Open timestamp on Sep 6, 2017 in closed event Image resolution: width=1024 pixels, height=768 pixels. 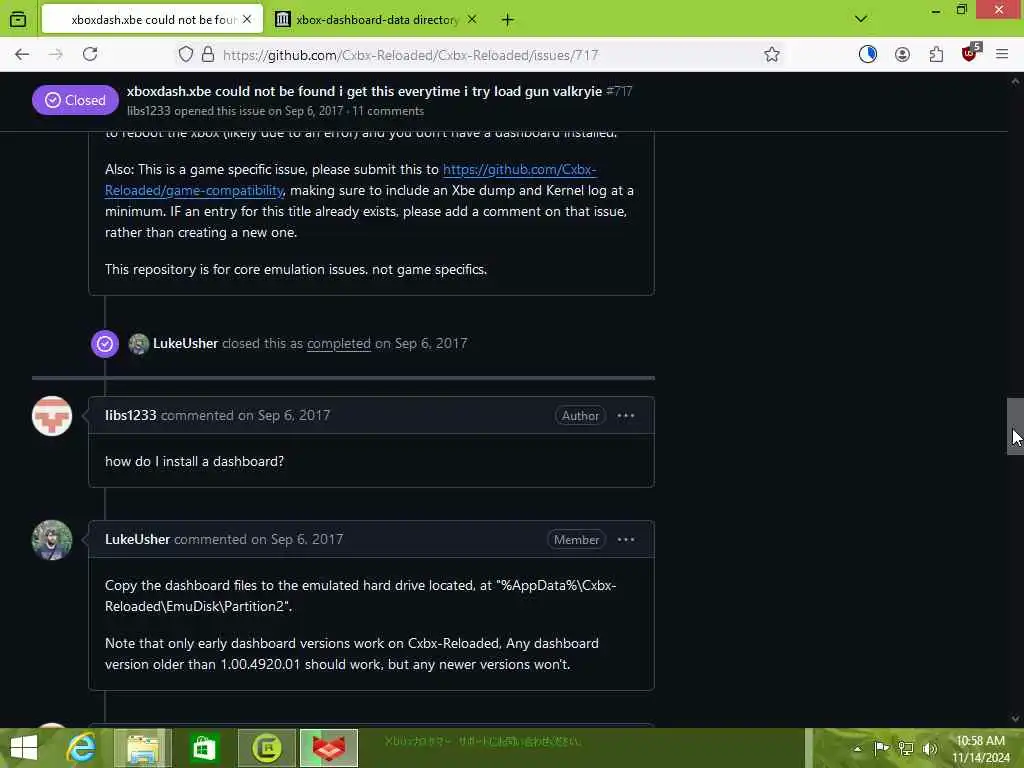(x=421, y=344)
